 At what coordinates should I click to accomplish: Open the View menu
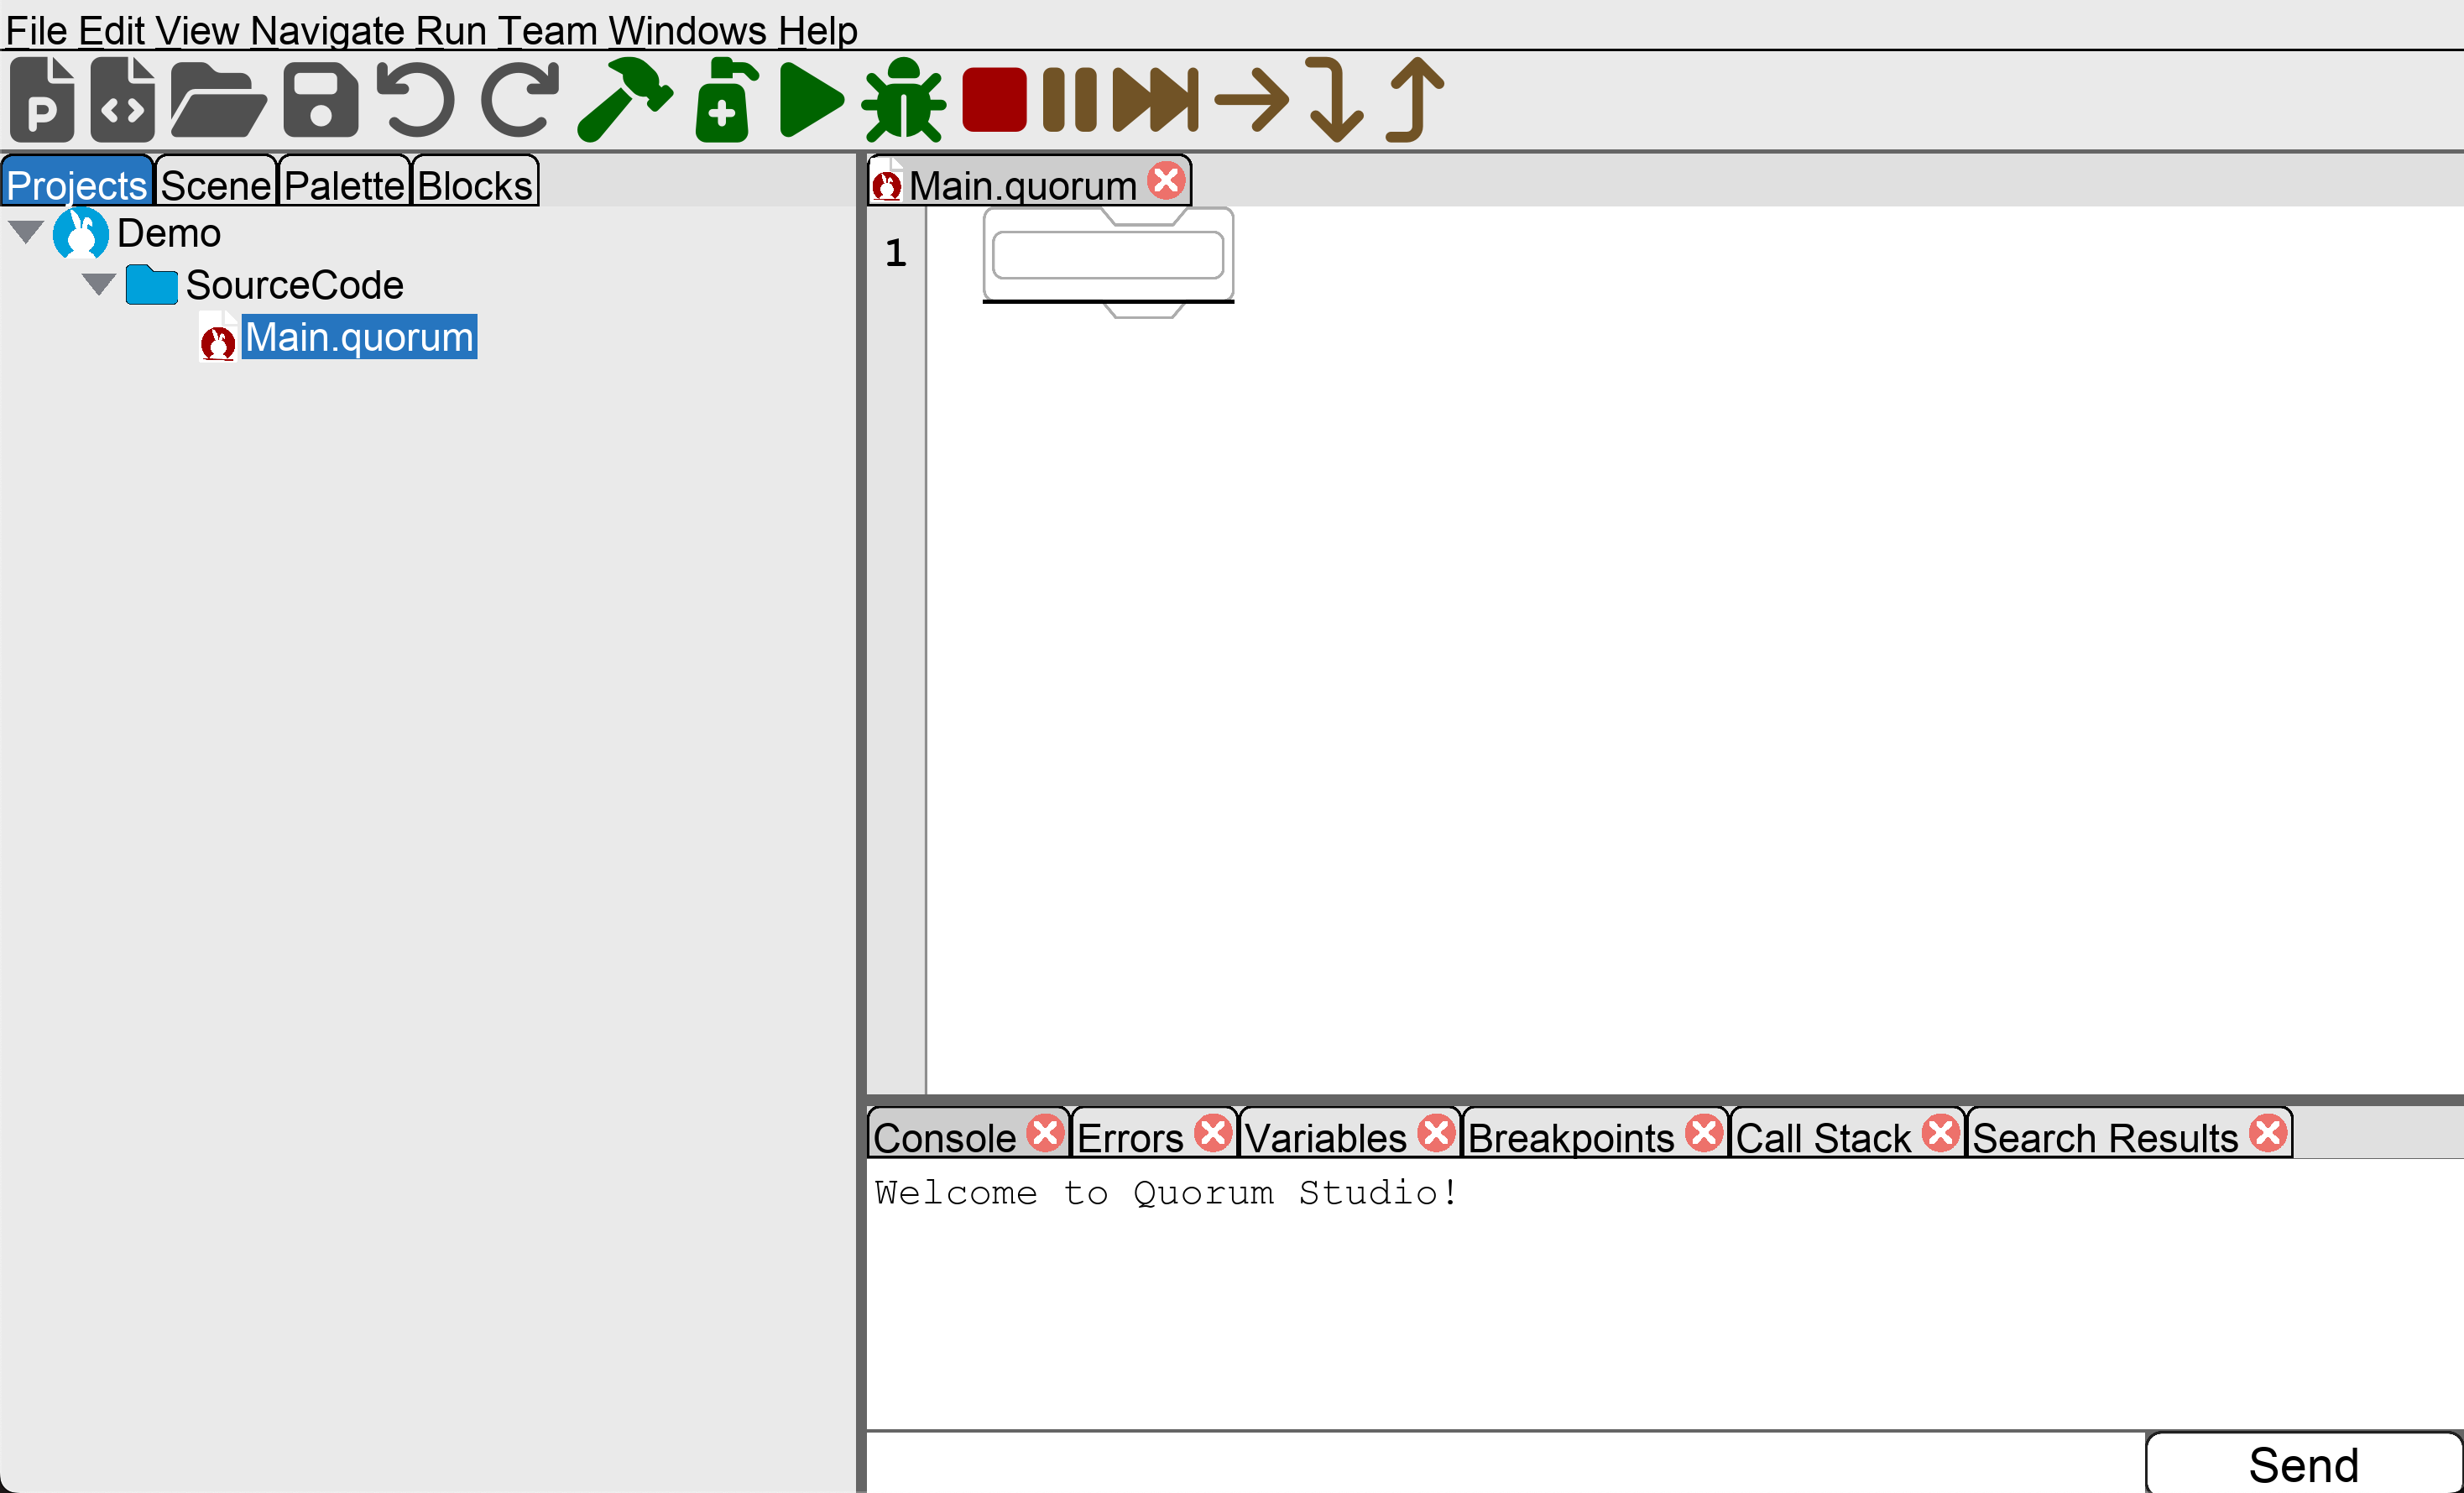(197, 30)
